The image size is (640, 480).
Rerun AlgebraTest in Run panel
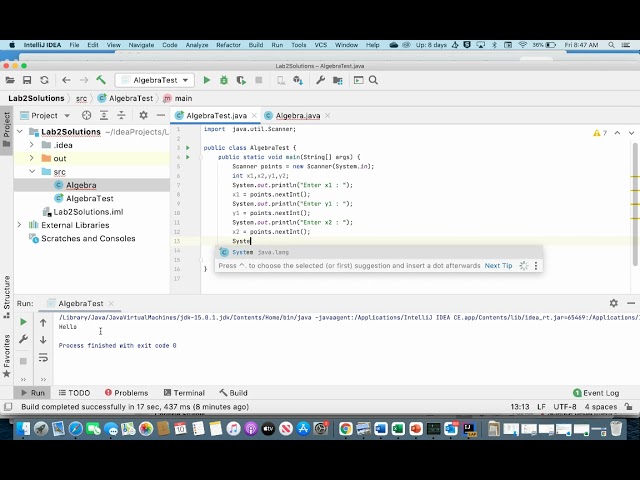[x=23, y=322]
